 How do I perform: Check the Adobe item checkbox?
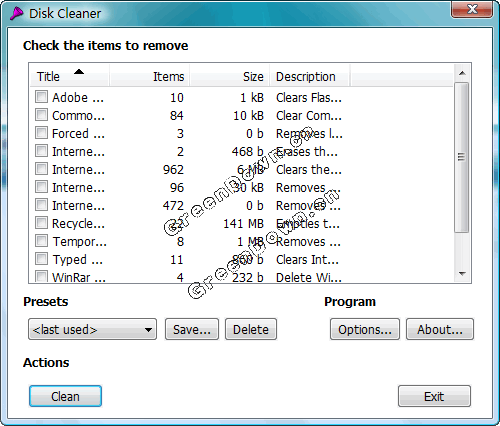[x=41, y=97]
